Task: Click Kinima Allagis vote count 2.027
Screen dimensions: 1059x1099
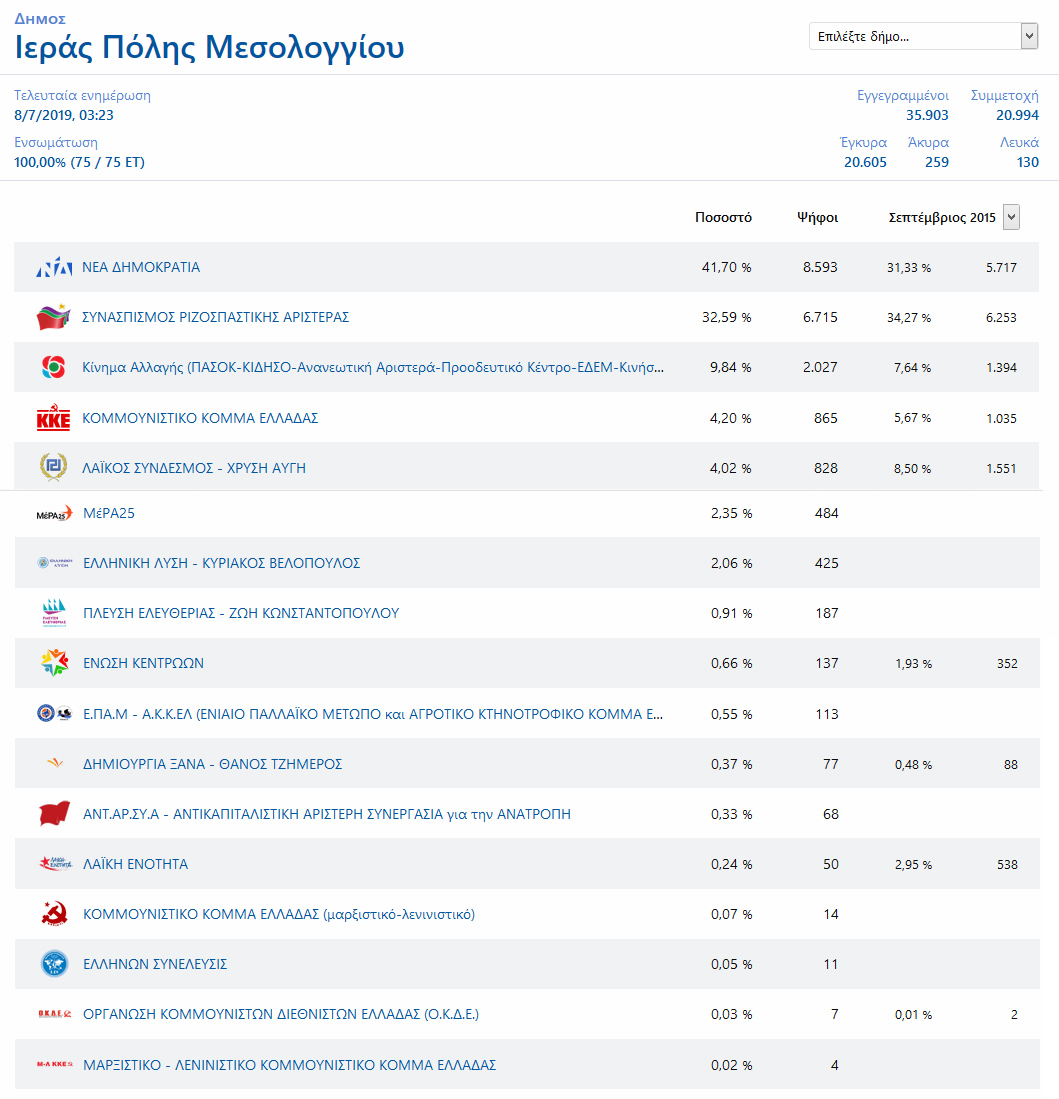Action: [x=820, y=367]
